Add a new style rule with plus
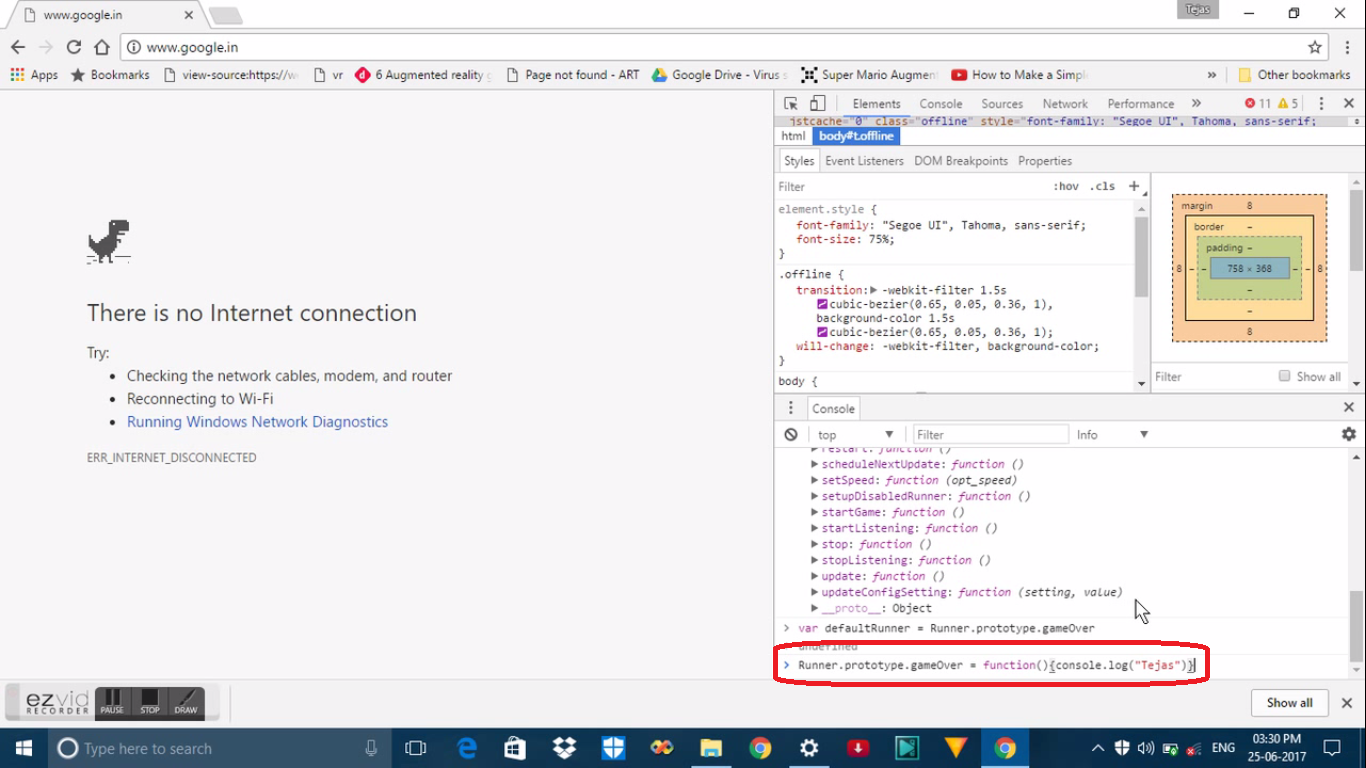The image size is (1366, 768). [1133, 186]
